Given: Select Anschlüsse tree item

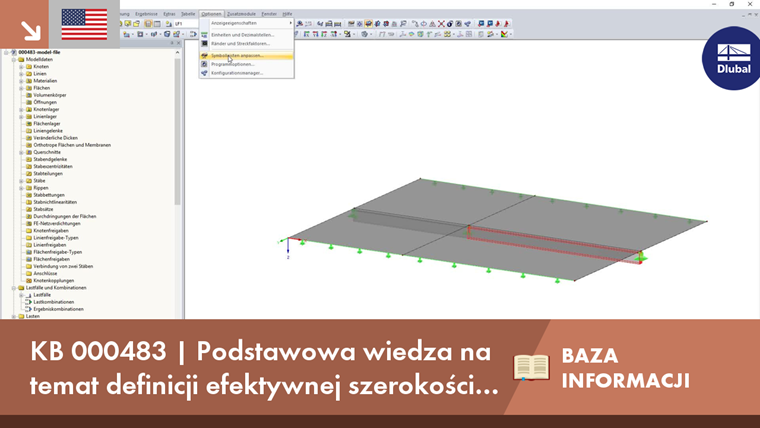Looking at the screenshot, I should (45, 273).
